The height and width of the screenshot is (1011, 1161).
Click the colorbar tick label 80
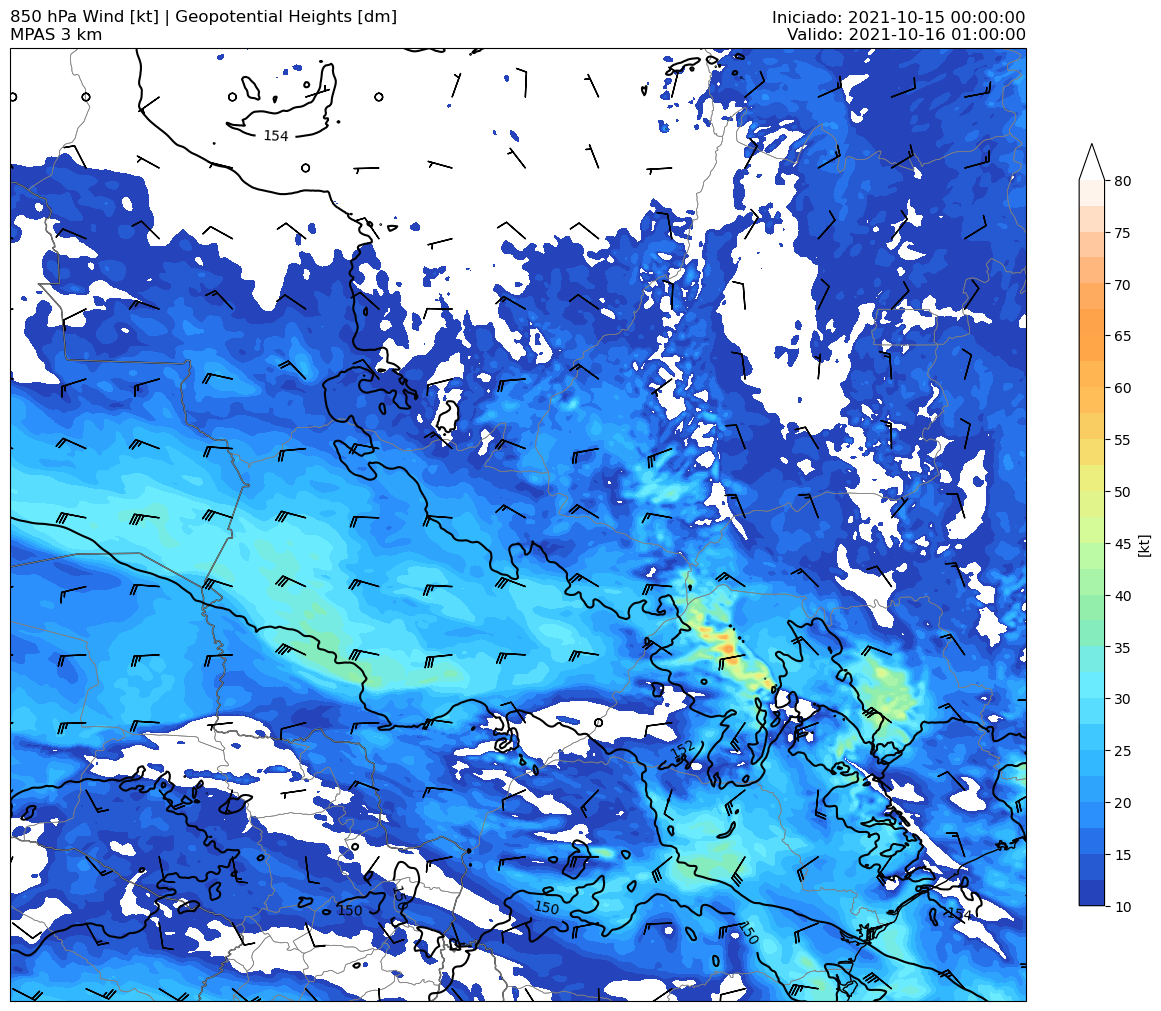point(1122,181)
